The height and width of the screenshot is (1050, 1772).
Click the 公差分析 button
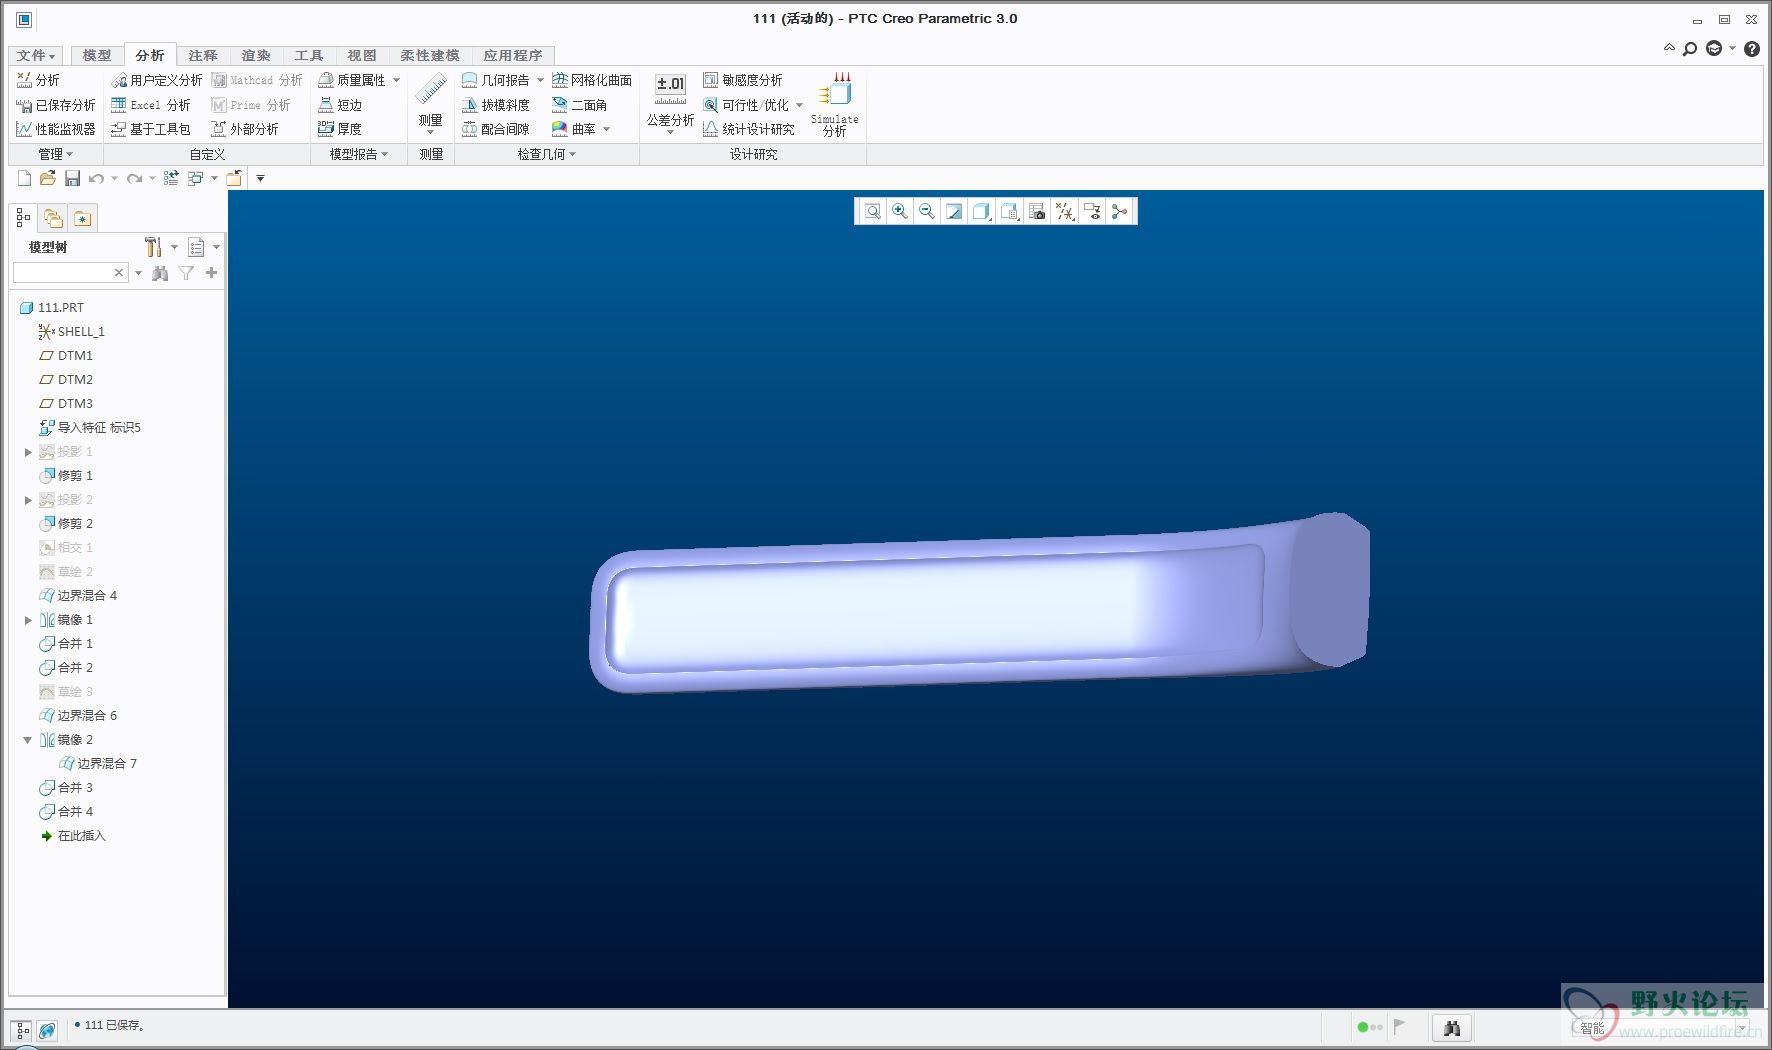tap(670, 103)
